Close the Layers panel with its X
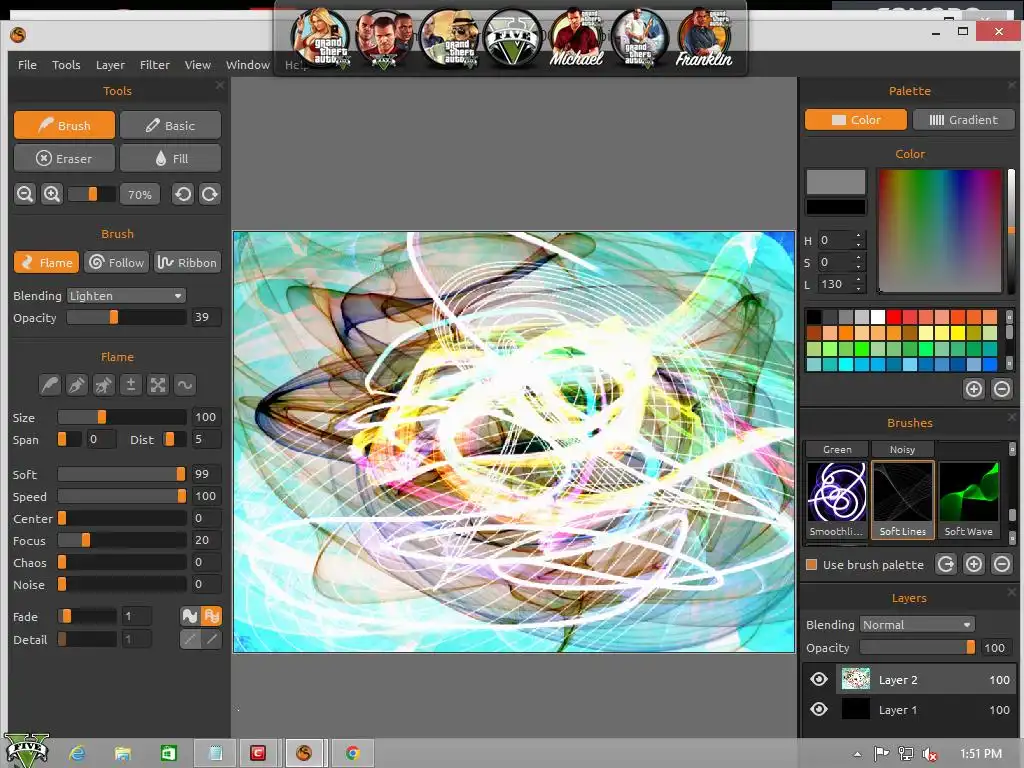This screenshot has height=768, width=1024. point(1012,592)
